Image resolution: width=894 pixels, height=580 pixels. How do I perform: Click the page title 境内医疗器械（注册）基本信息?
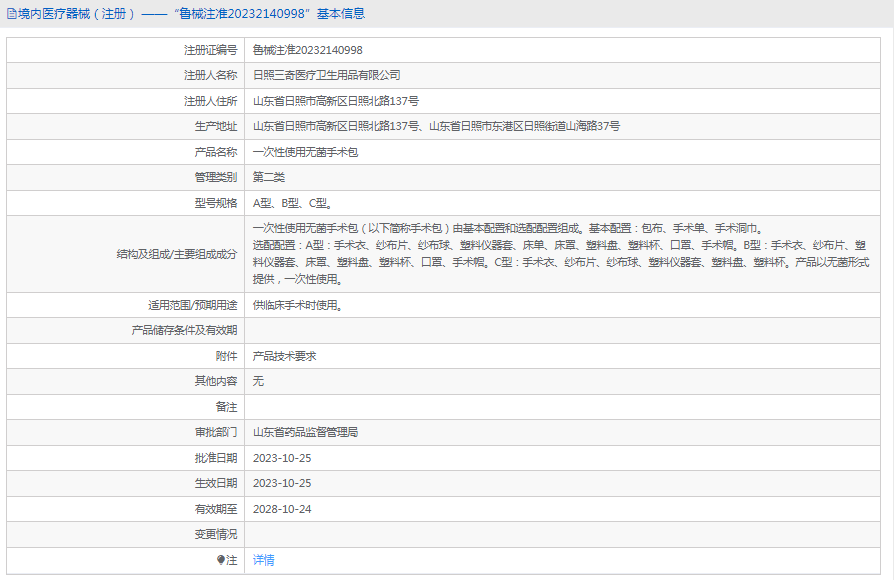pos(191,14)
